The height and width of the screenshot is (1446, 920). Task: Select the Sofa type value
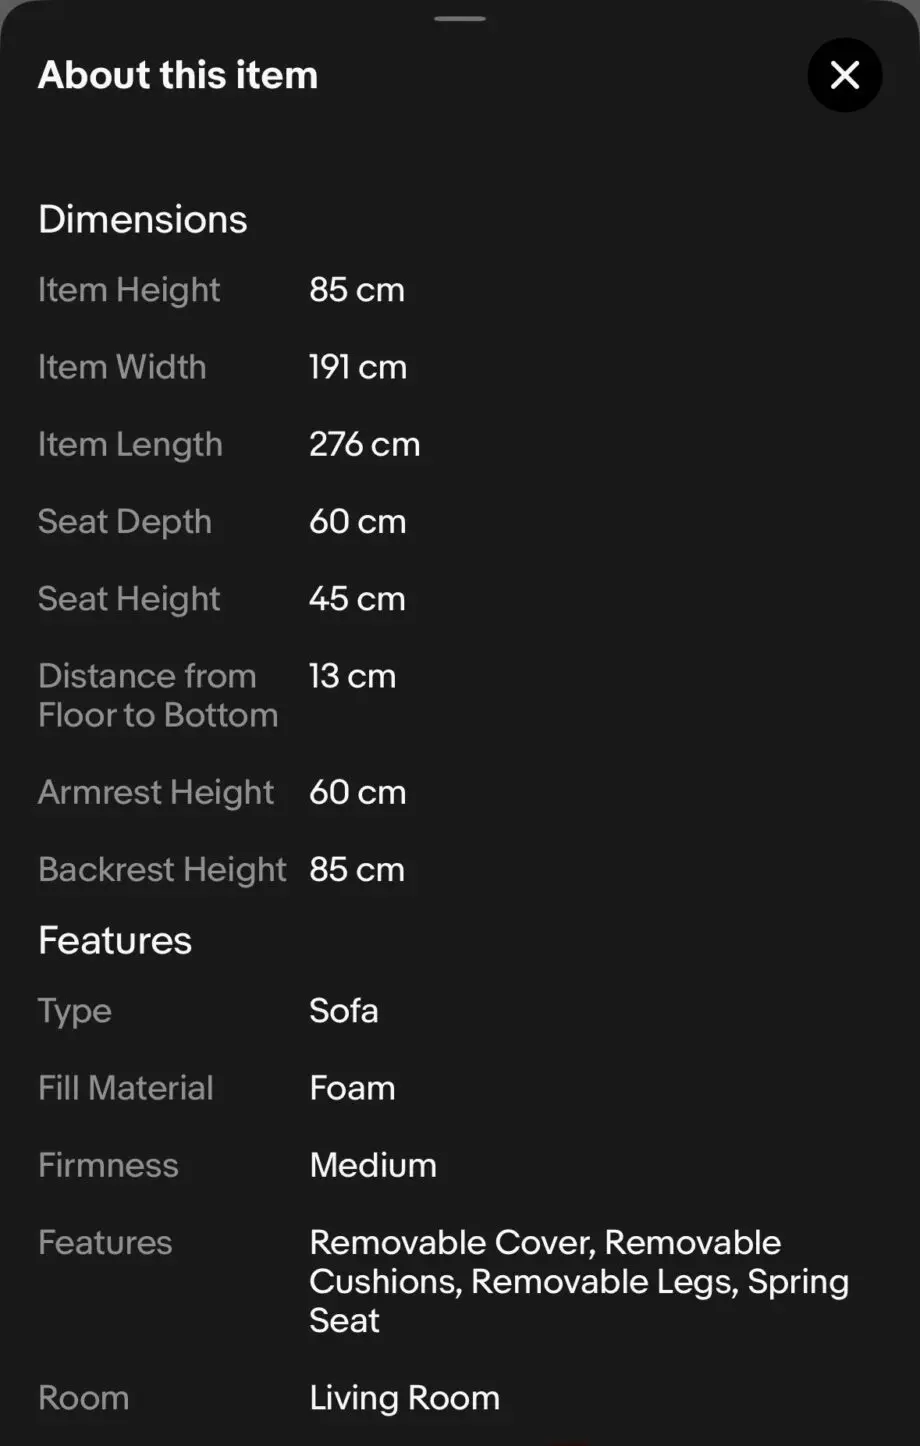point(344,1011)
